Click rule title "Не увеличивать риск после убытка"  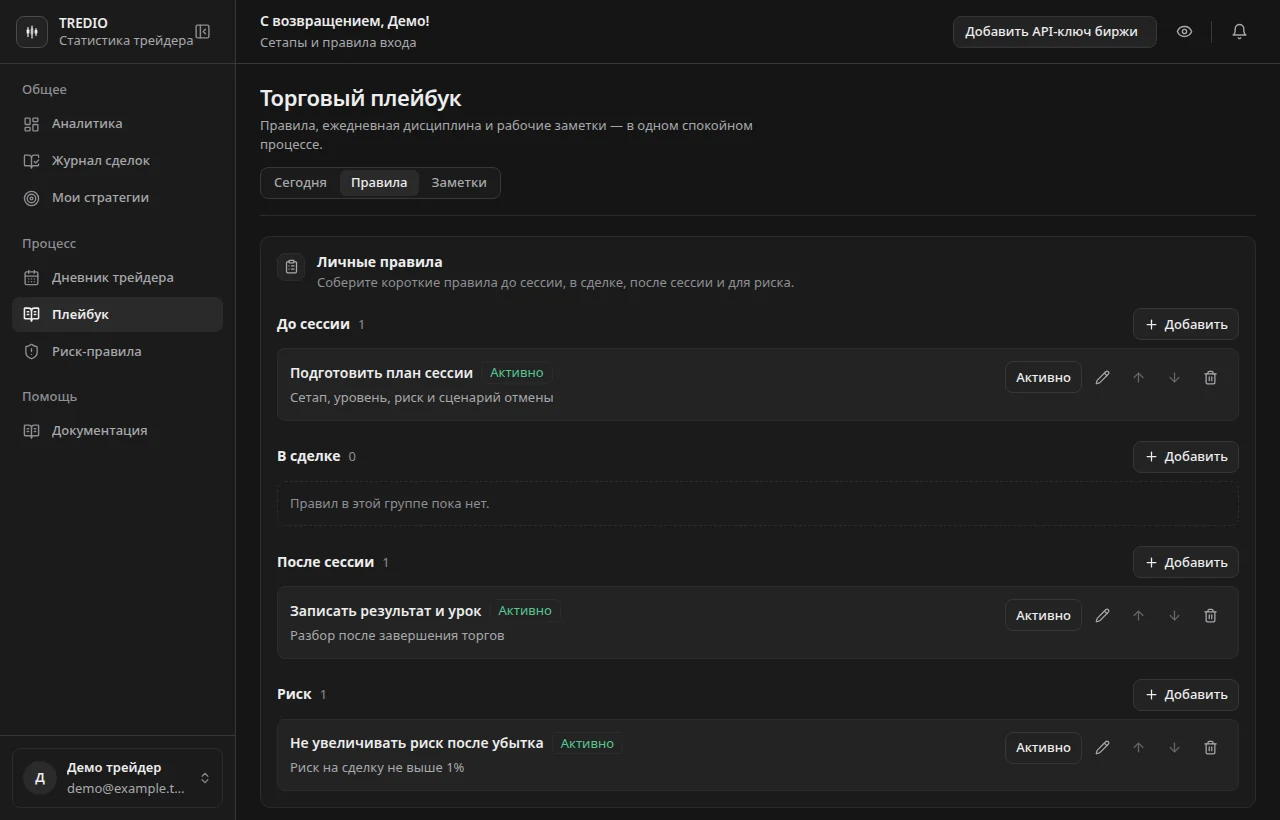coord(417,743)
